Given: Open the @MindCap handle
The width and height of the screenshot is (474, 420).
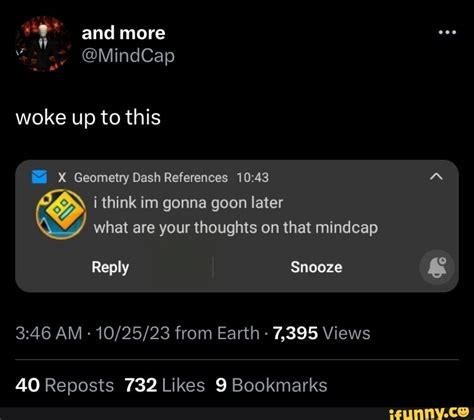Looking at the screenshot, I should point(128,56).
